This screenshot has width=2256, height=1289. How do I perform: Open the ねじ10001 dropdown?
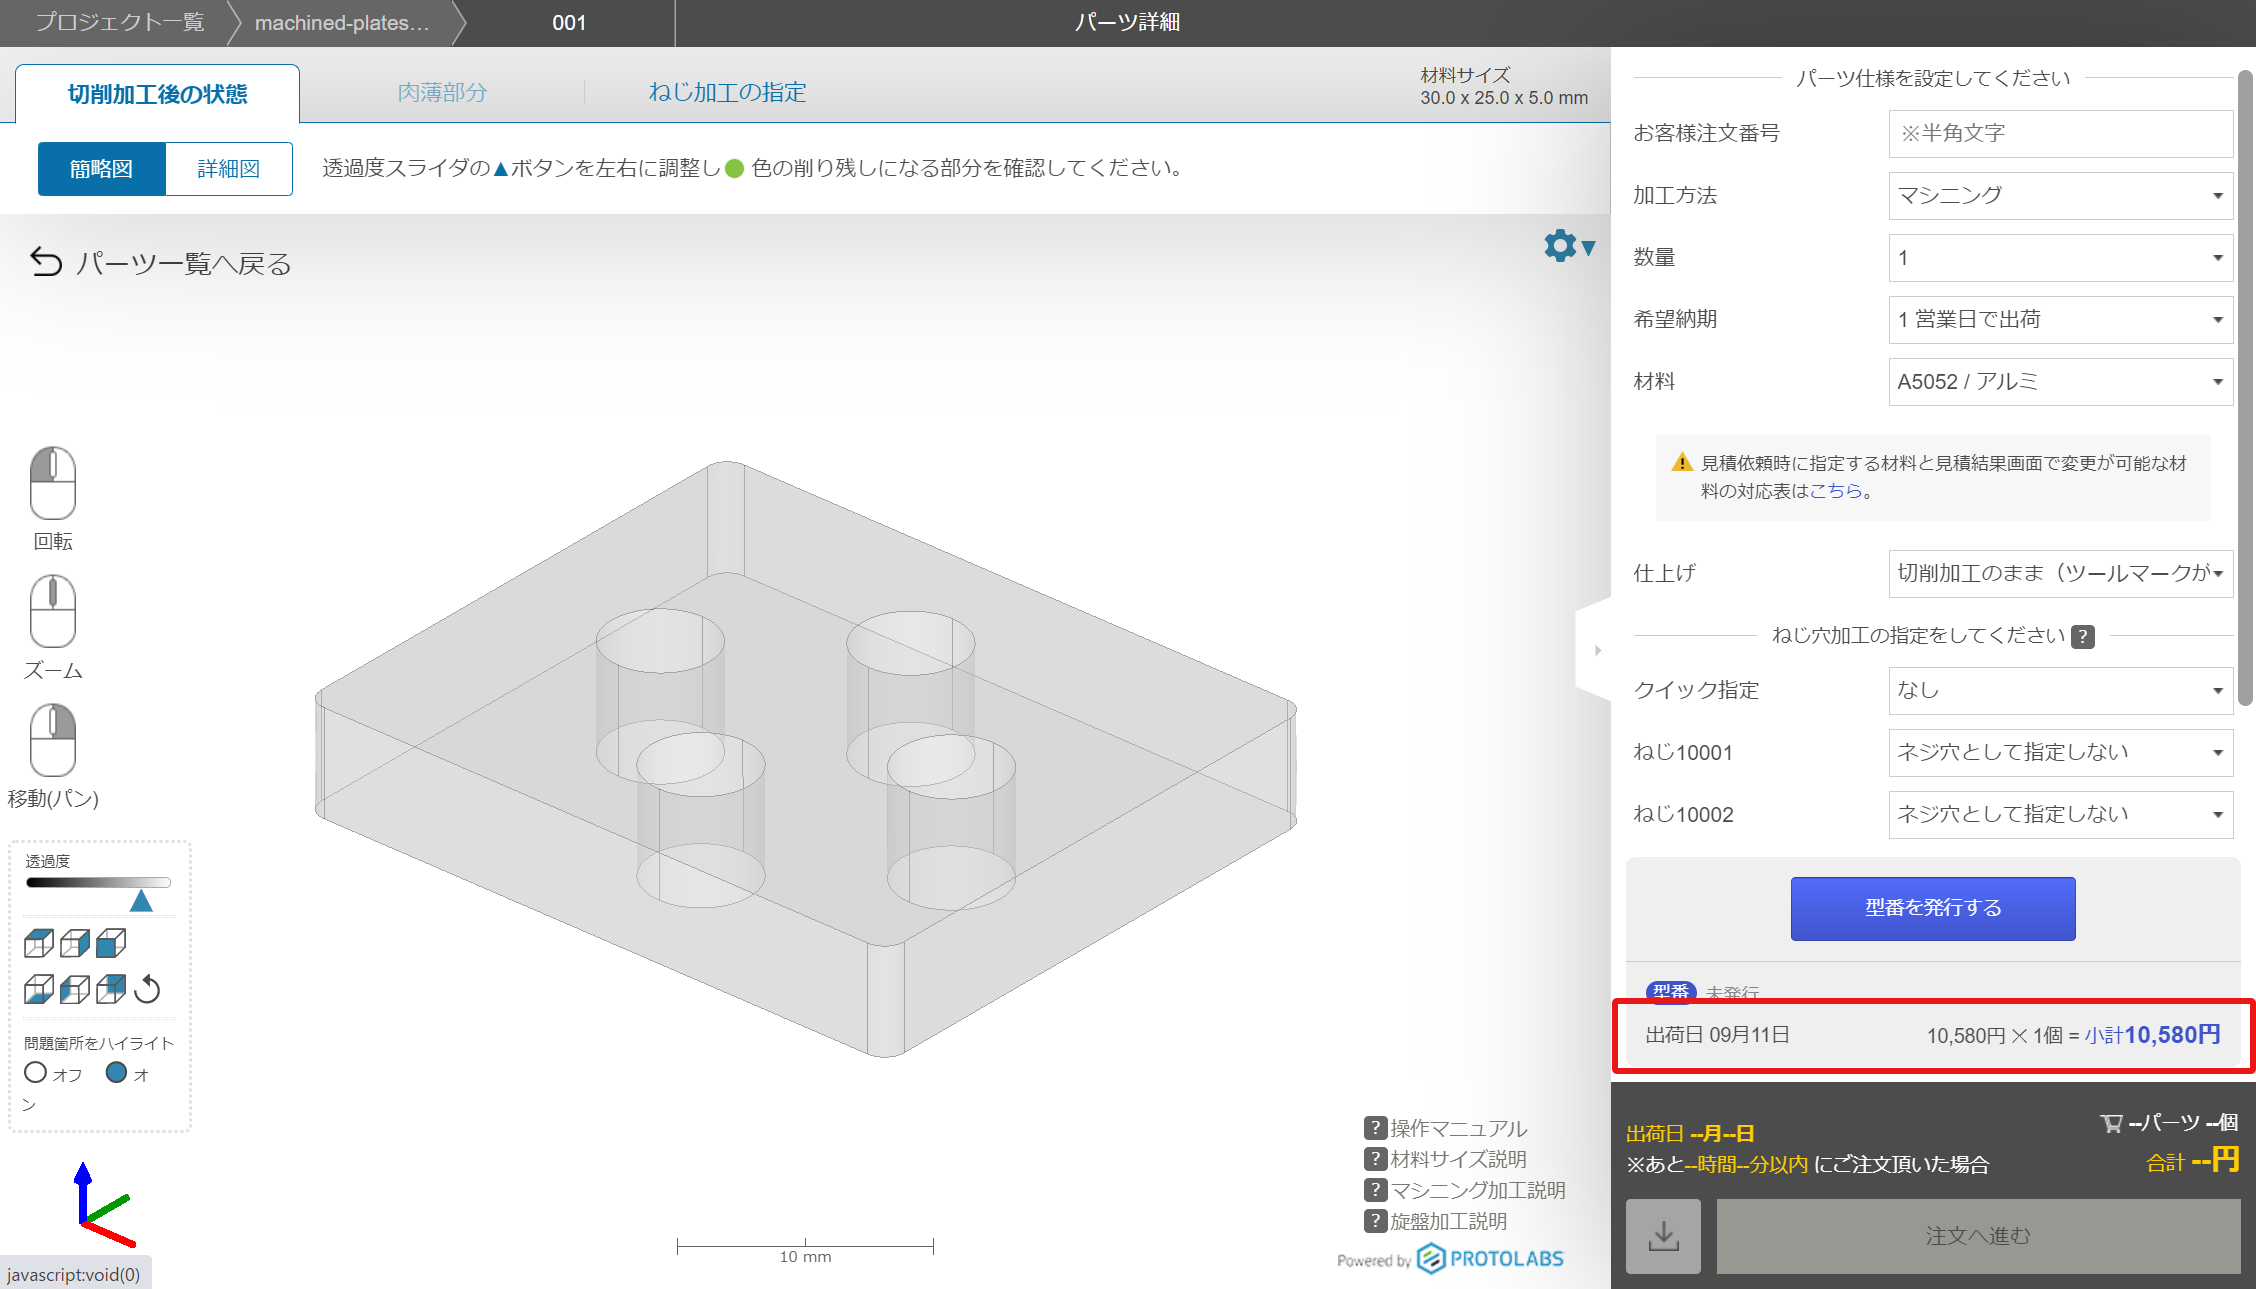point(2060,752)
